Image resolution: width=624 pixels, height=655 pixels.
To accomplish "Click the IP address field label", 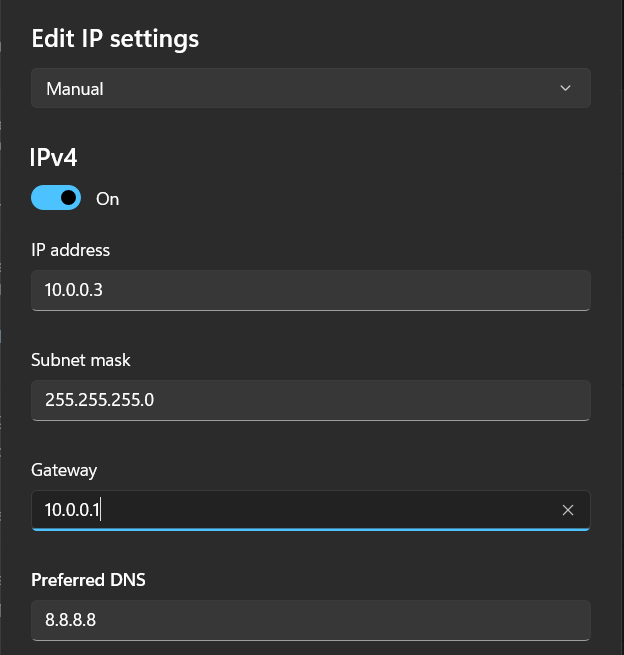I will coord(71,250).
